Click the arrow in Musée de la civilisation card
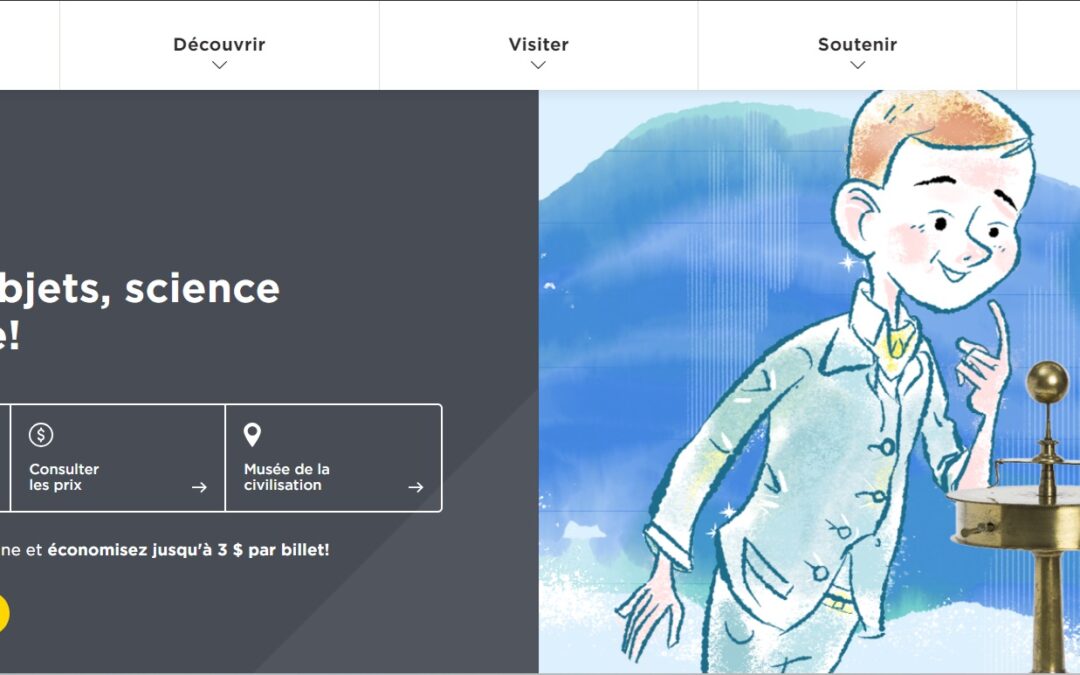 [415, 488]
